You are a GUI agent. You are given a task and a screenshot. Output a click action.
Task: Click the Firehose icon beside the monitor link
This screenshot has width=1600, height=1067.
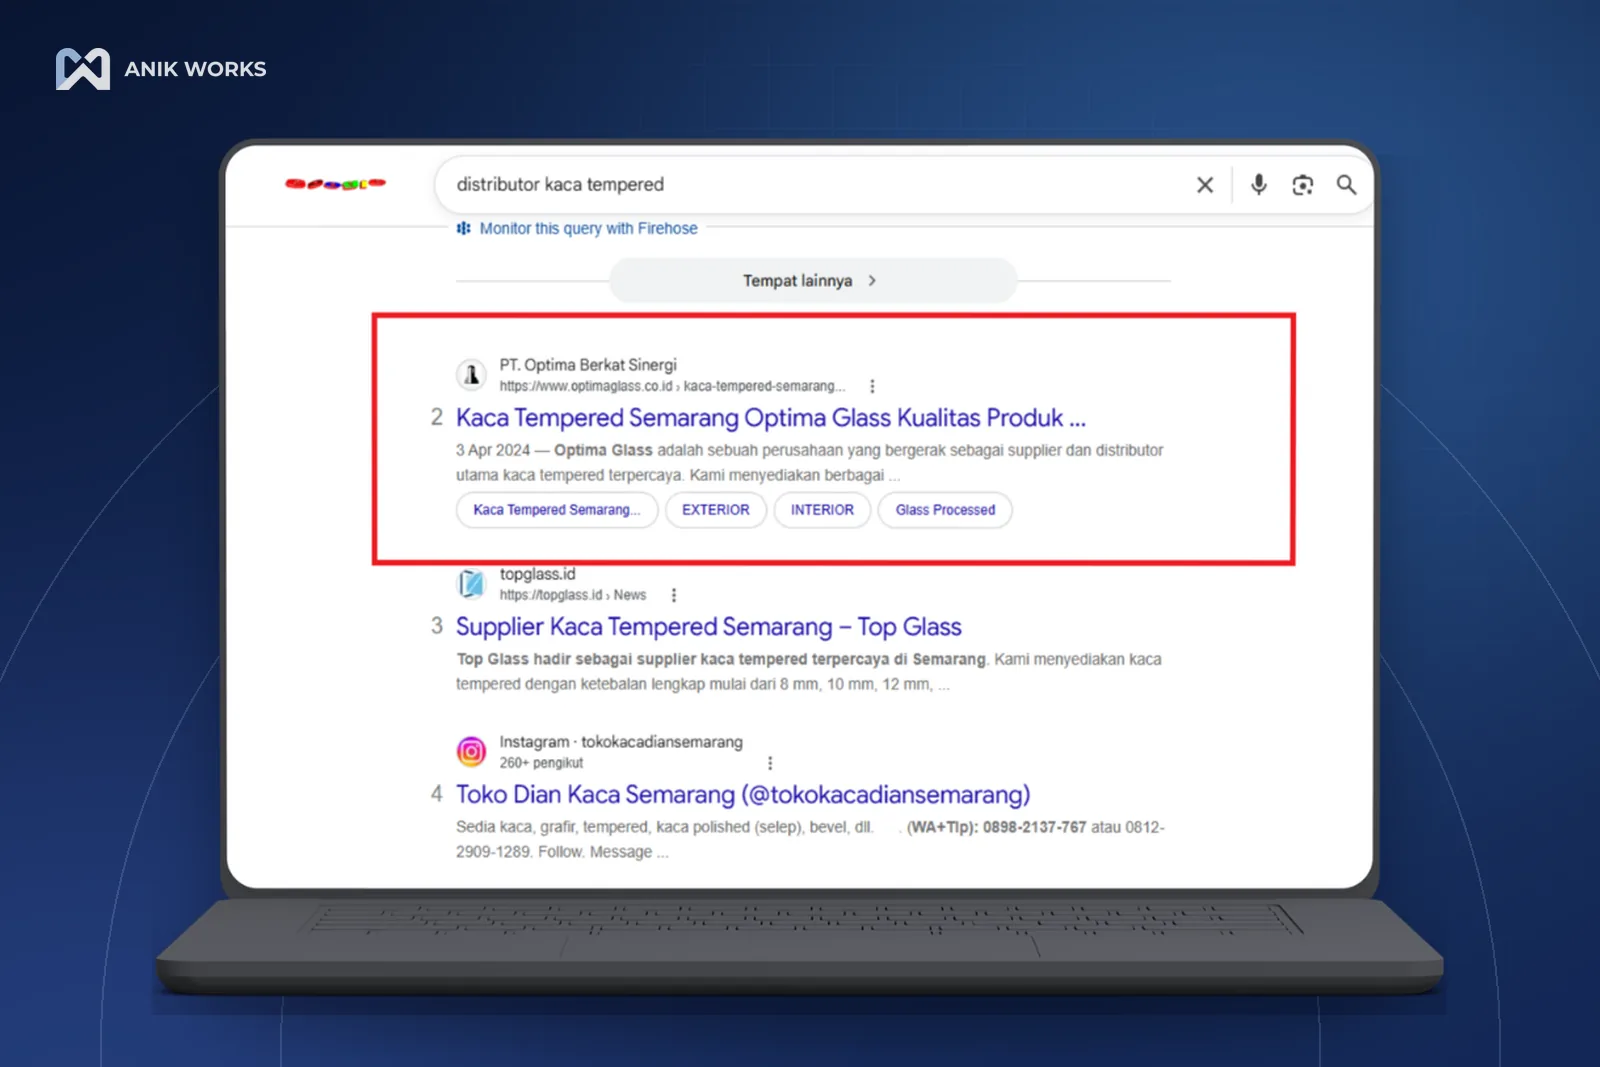pos(463,228)
